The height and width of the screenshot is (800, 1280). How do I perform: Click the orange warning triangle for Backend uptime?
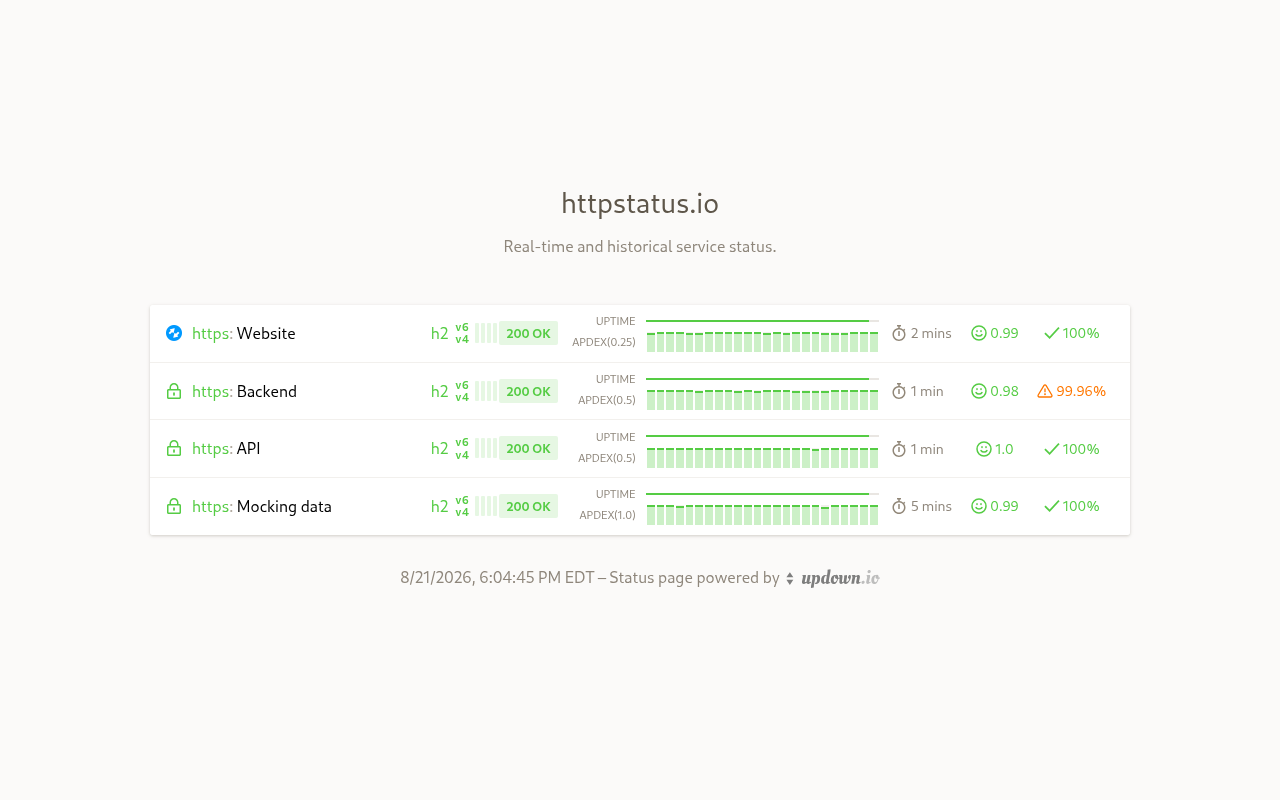(x=1045, y=391)
